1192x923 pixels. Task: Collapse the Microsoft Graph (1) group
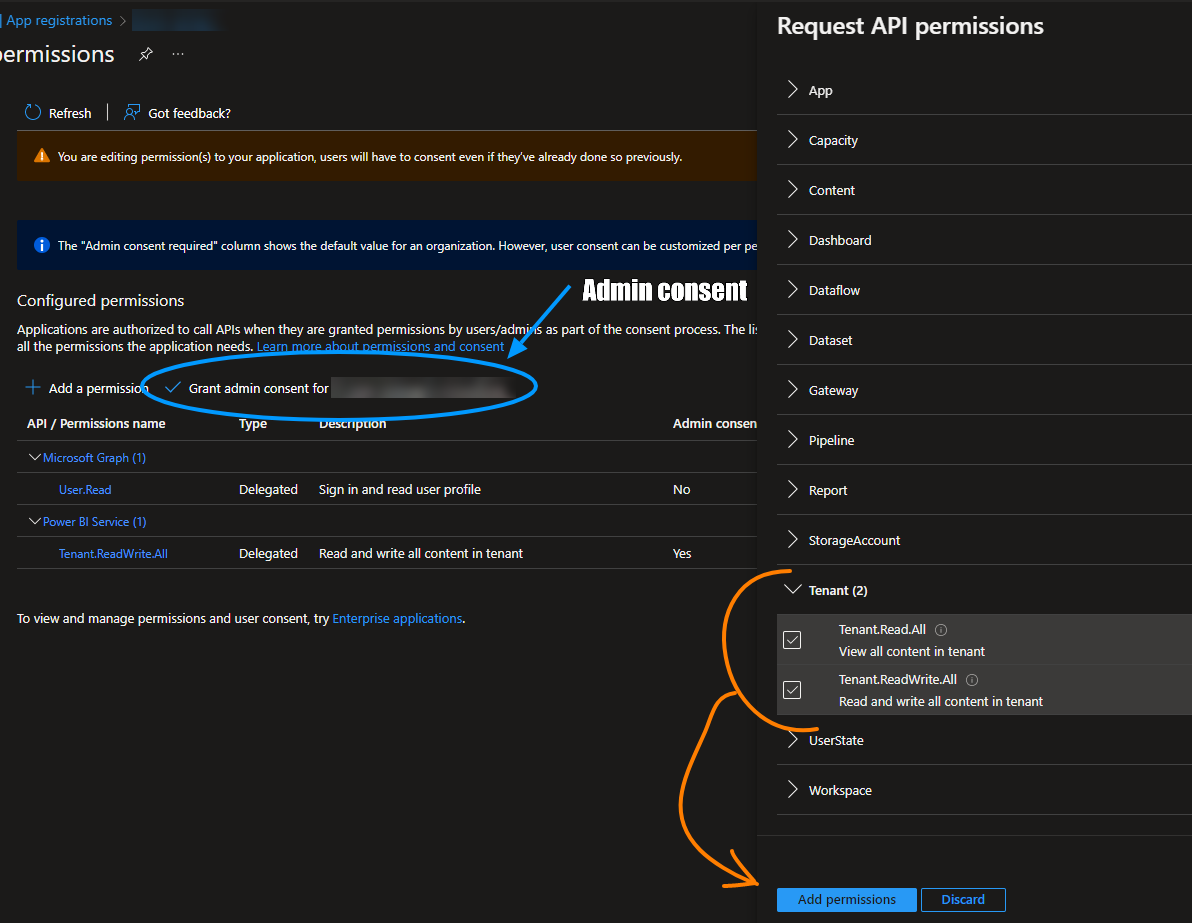click(x=35, y=458)
